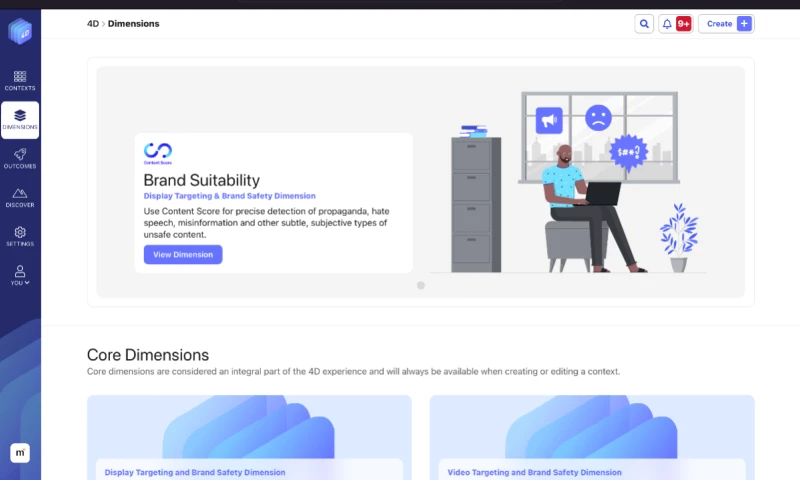Click the Brand Suitability heading
Image resolution: width=800 pixels, height=480 pixels.
[x=202, y=180]
